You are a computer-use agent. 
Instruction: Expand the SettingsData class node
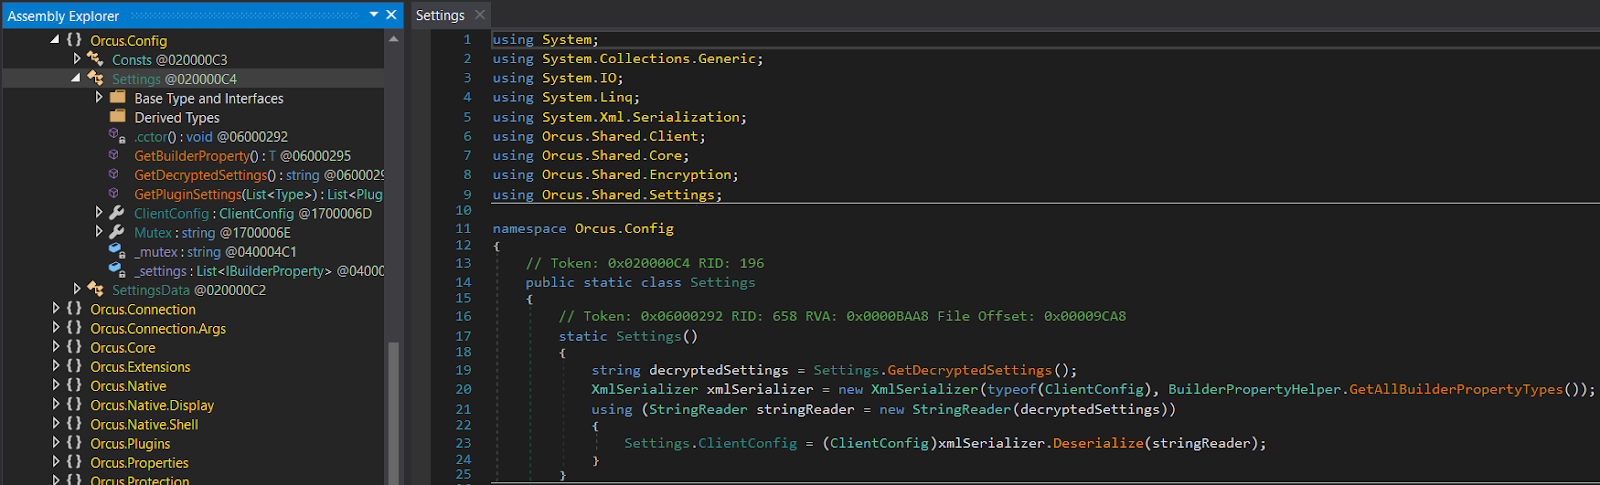[x=77, y=289]
